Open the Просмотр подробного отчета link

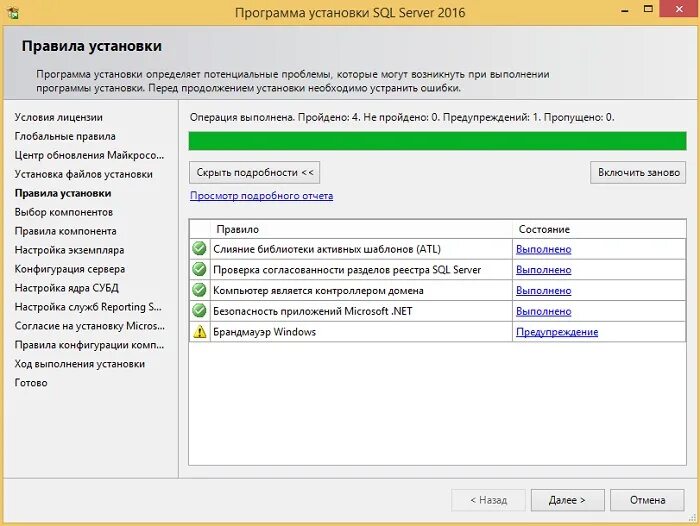[x=262, y=196]
